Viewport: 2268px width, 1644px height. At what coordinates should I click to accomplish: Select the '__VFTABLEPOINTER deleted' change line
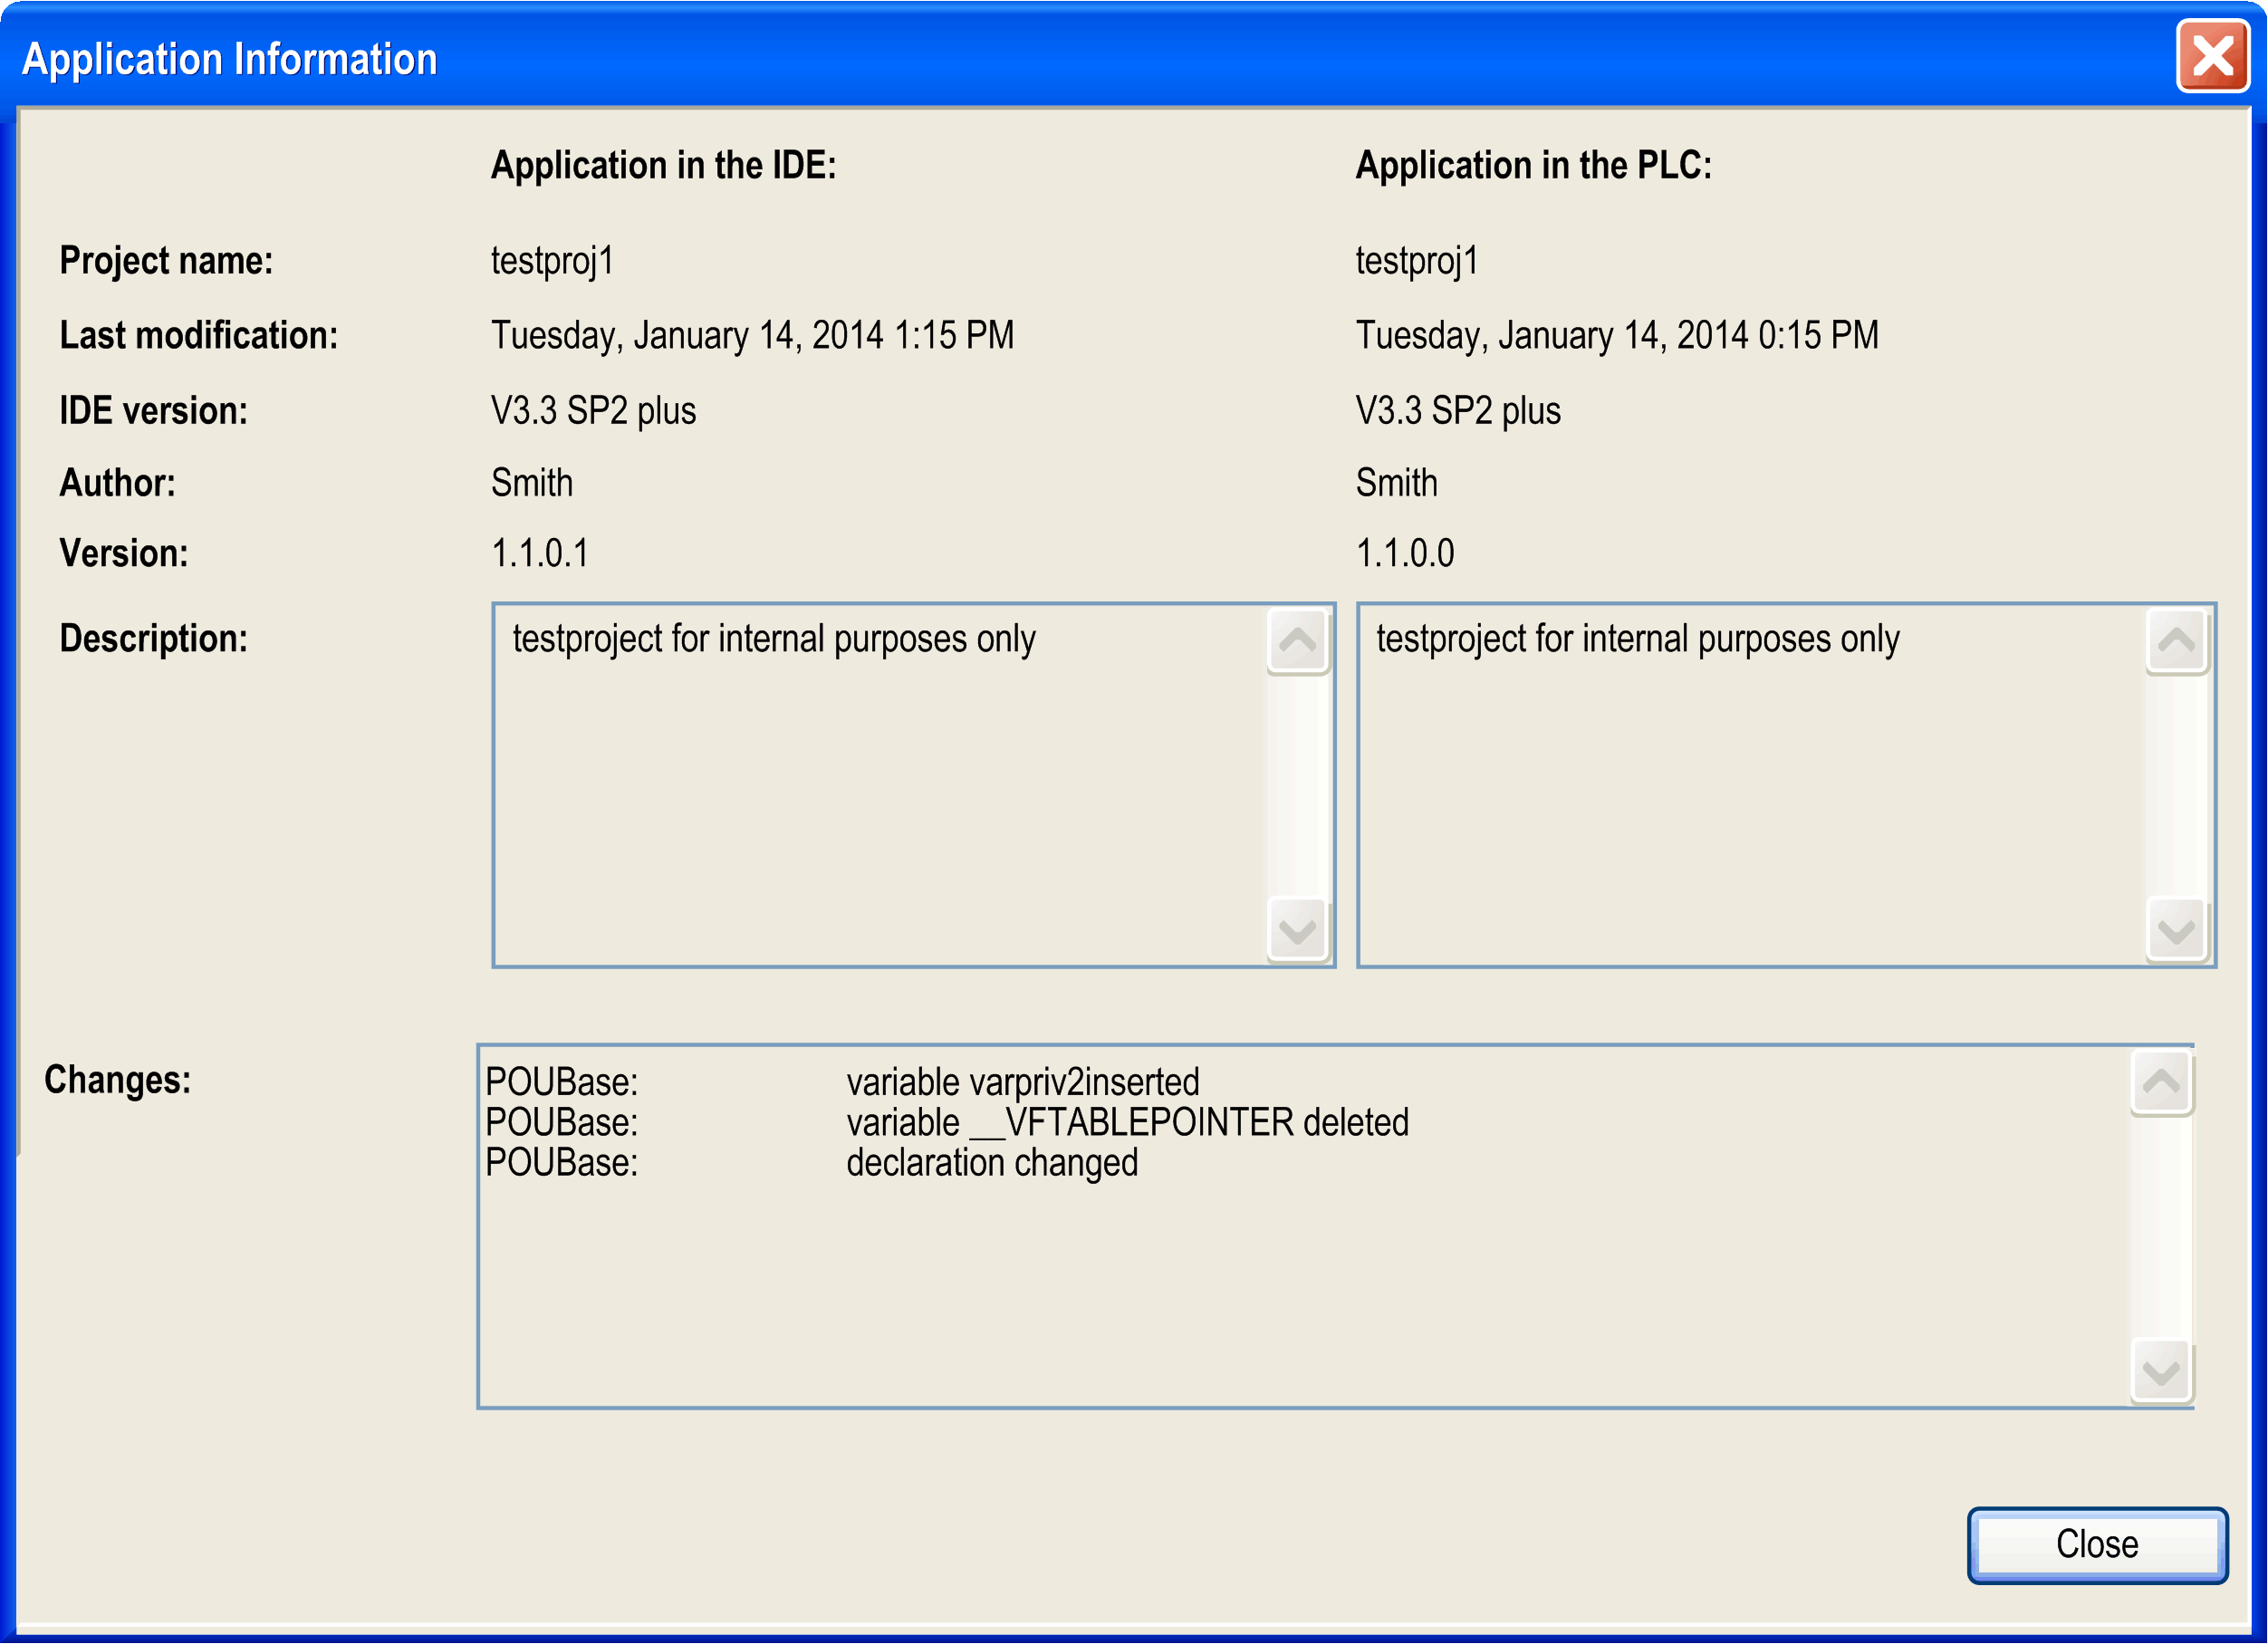pyautogui.click(x=1127, y=1122)
